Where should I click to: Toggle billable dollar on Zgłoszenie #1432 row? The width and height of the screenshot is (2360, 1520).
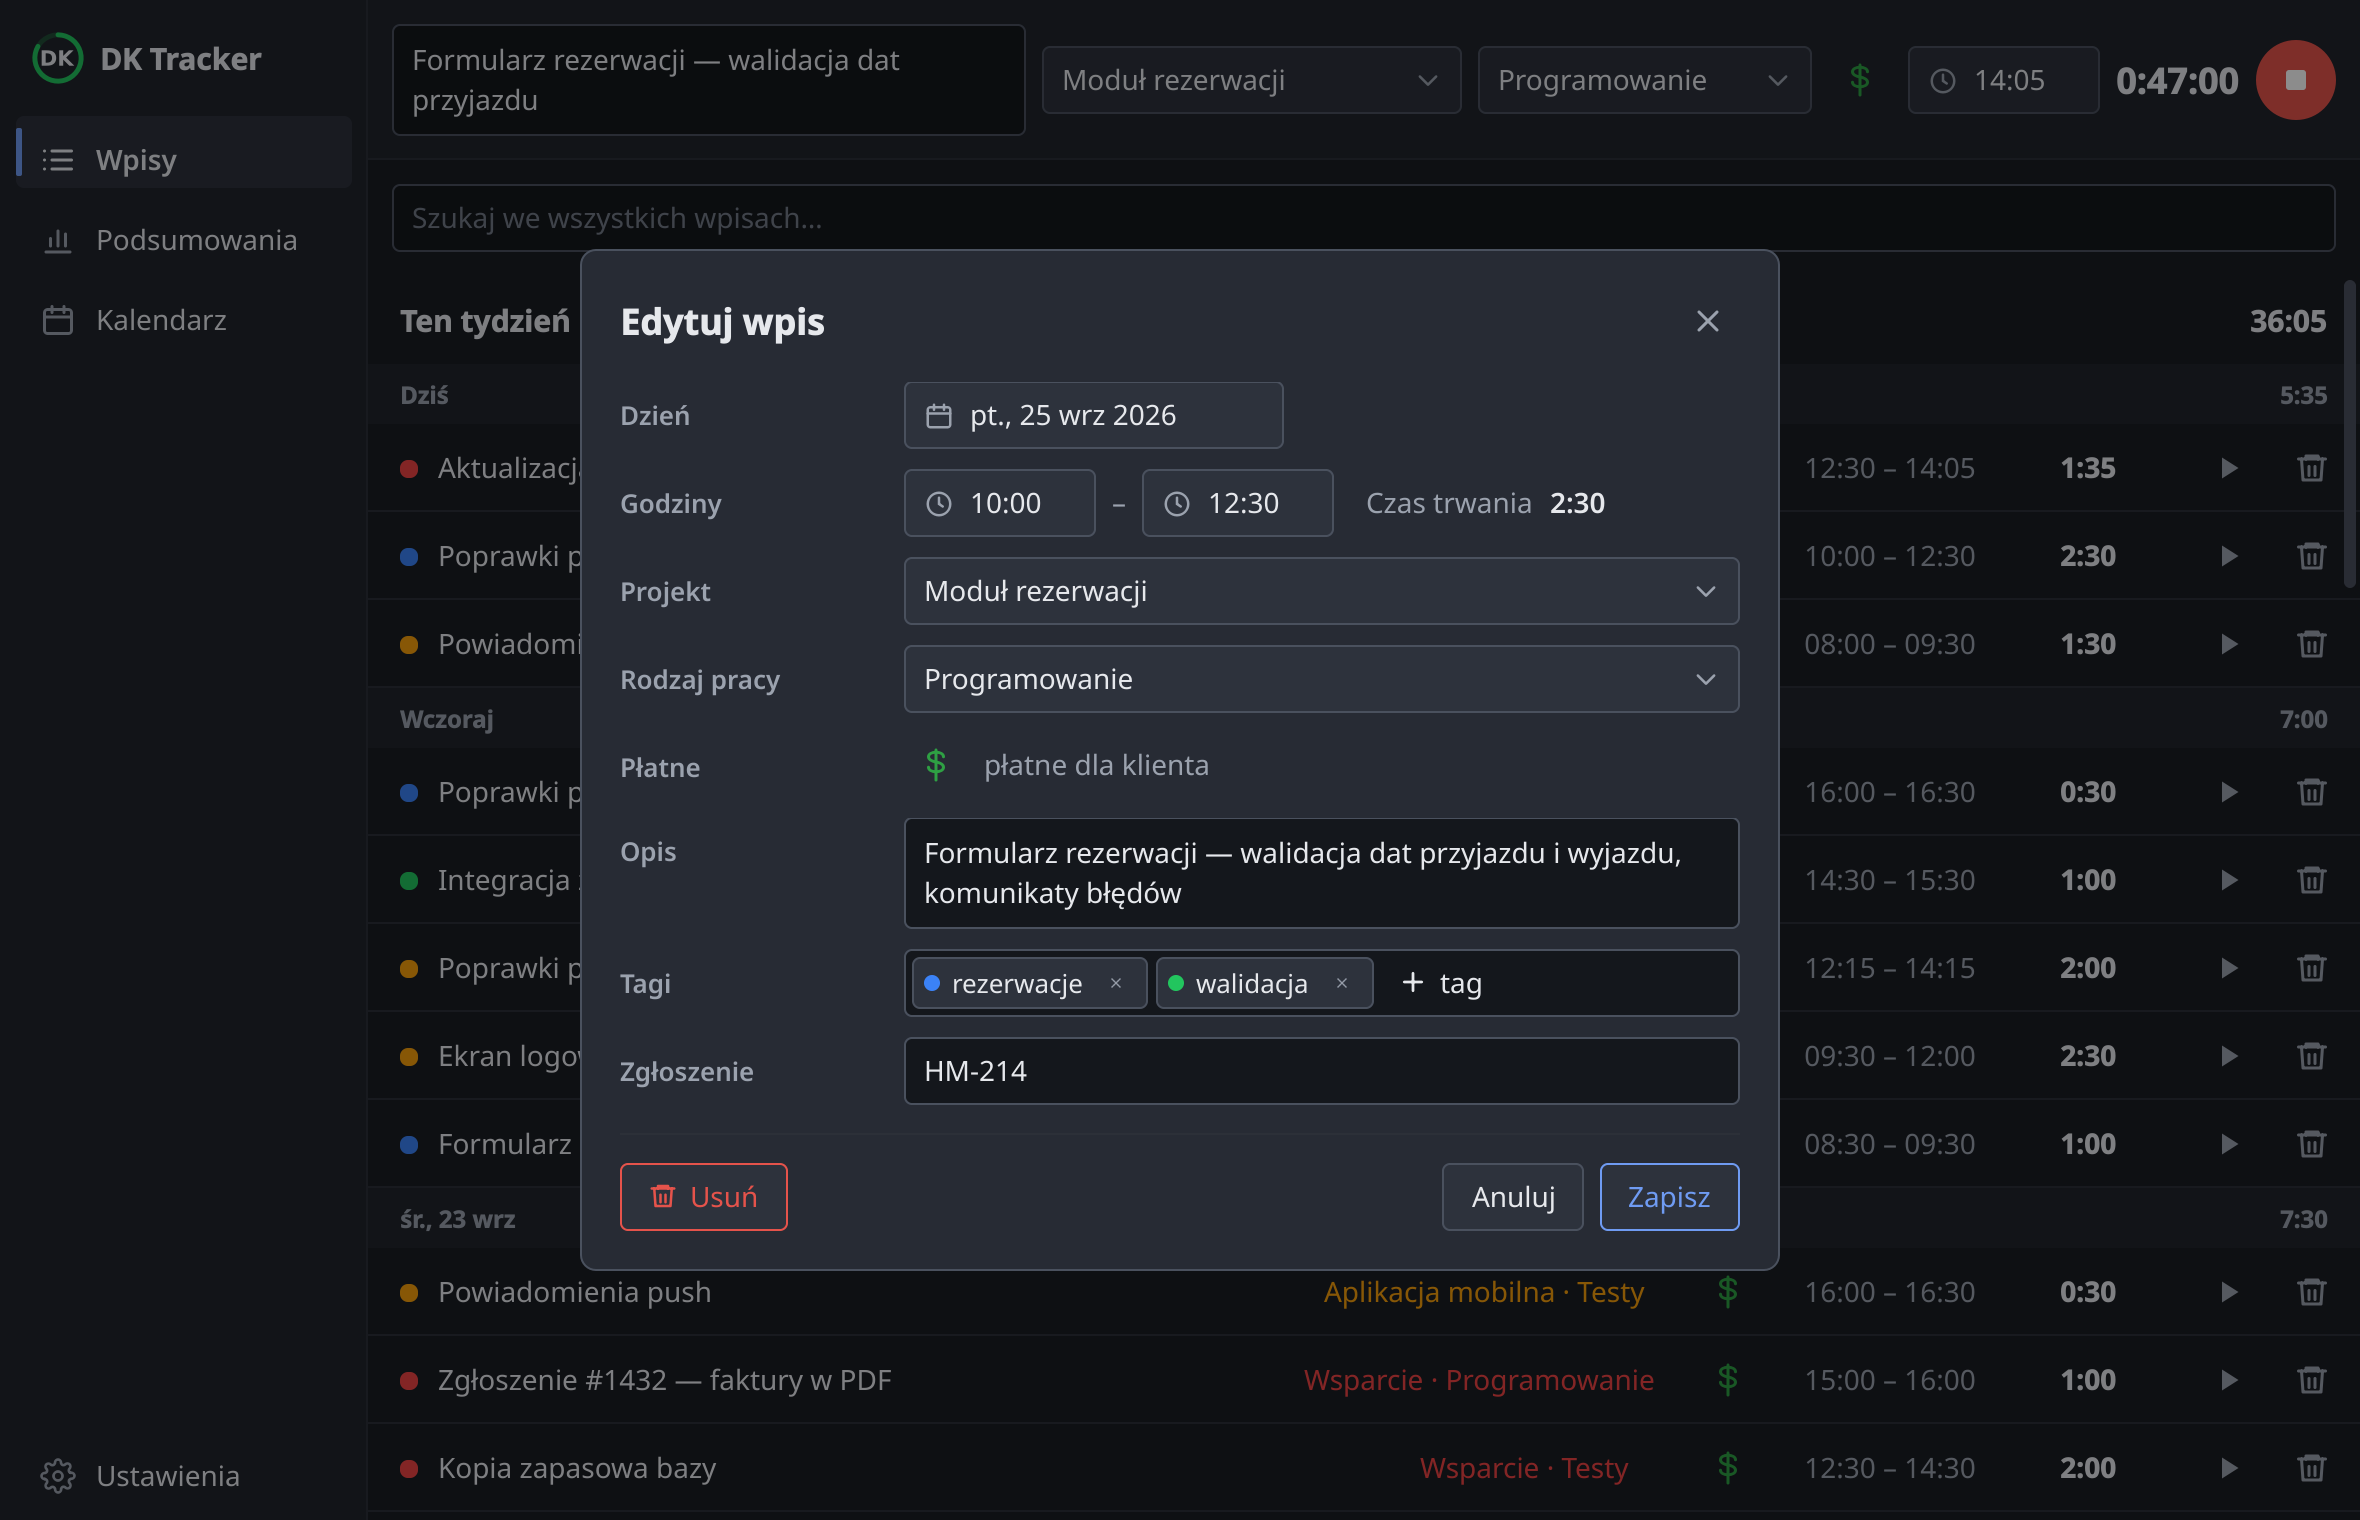coord(1727,1380)
